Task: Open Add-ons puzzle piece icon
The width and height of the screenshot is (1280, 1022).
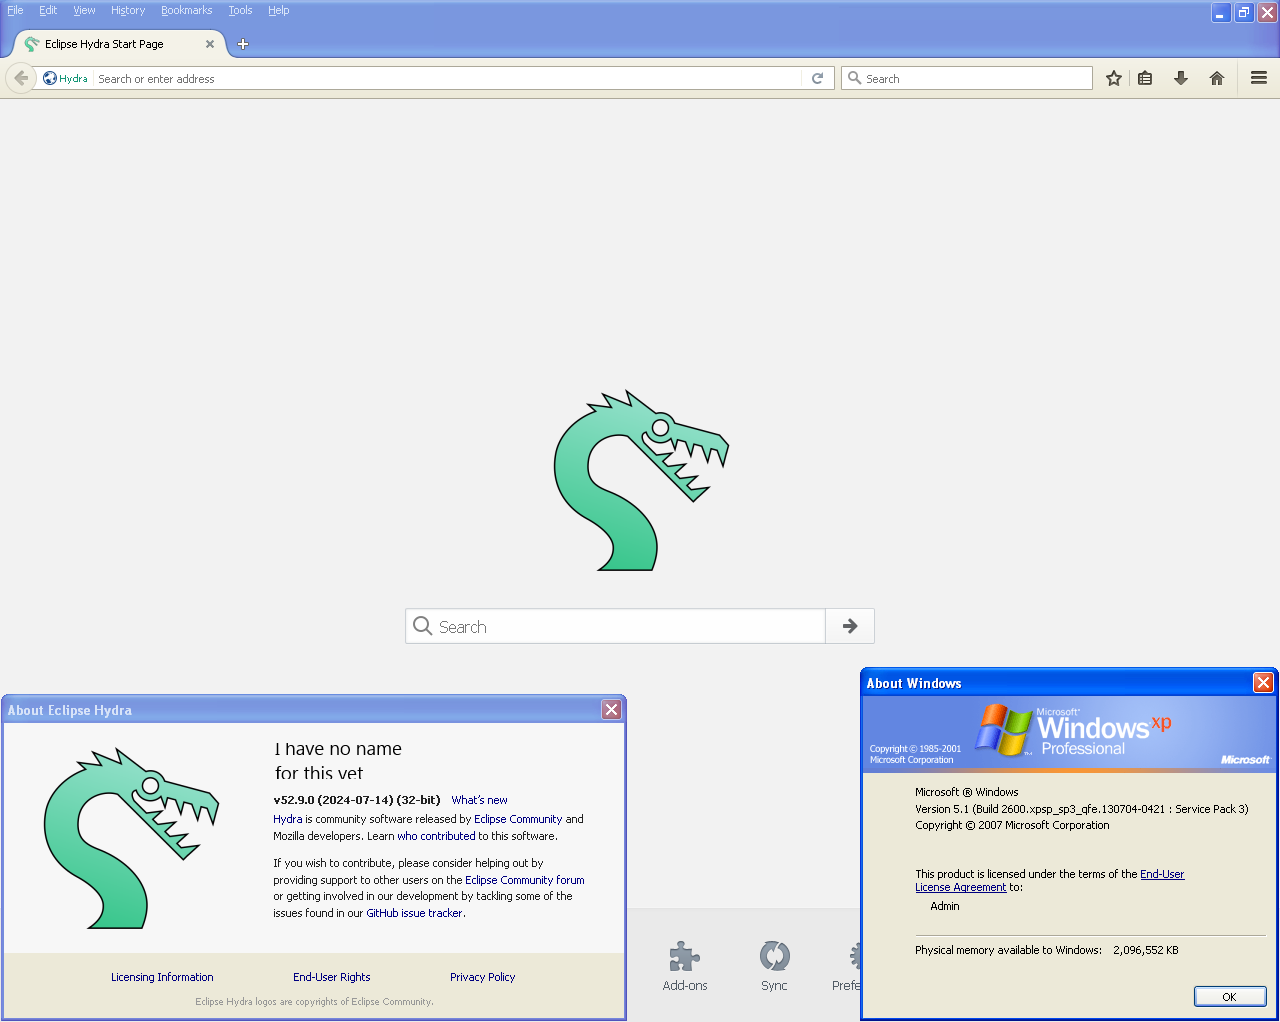Action: [x=685, y=957]
